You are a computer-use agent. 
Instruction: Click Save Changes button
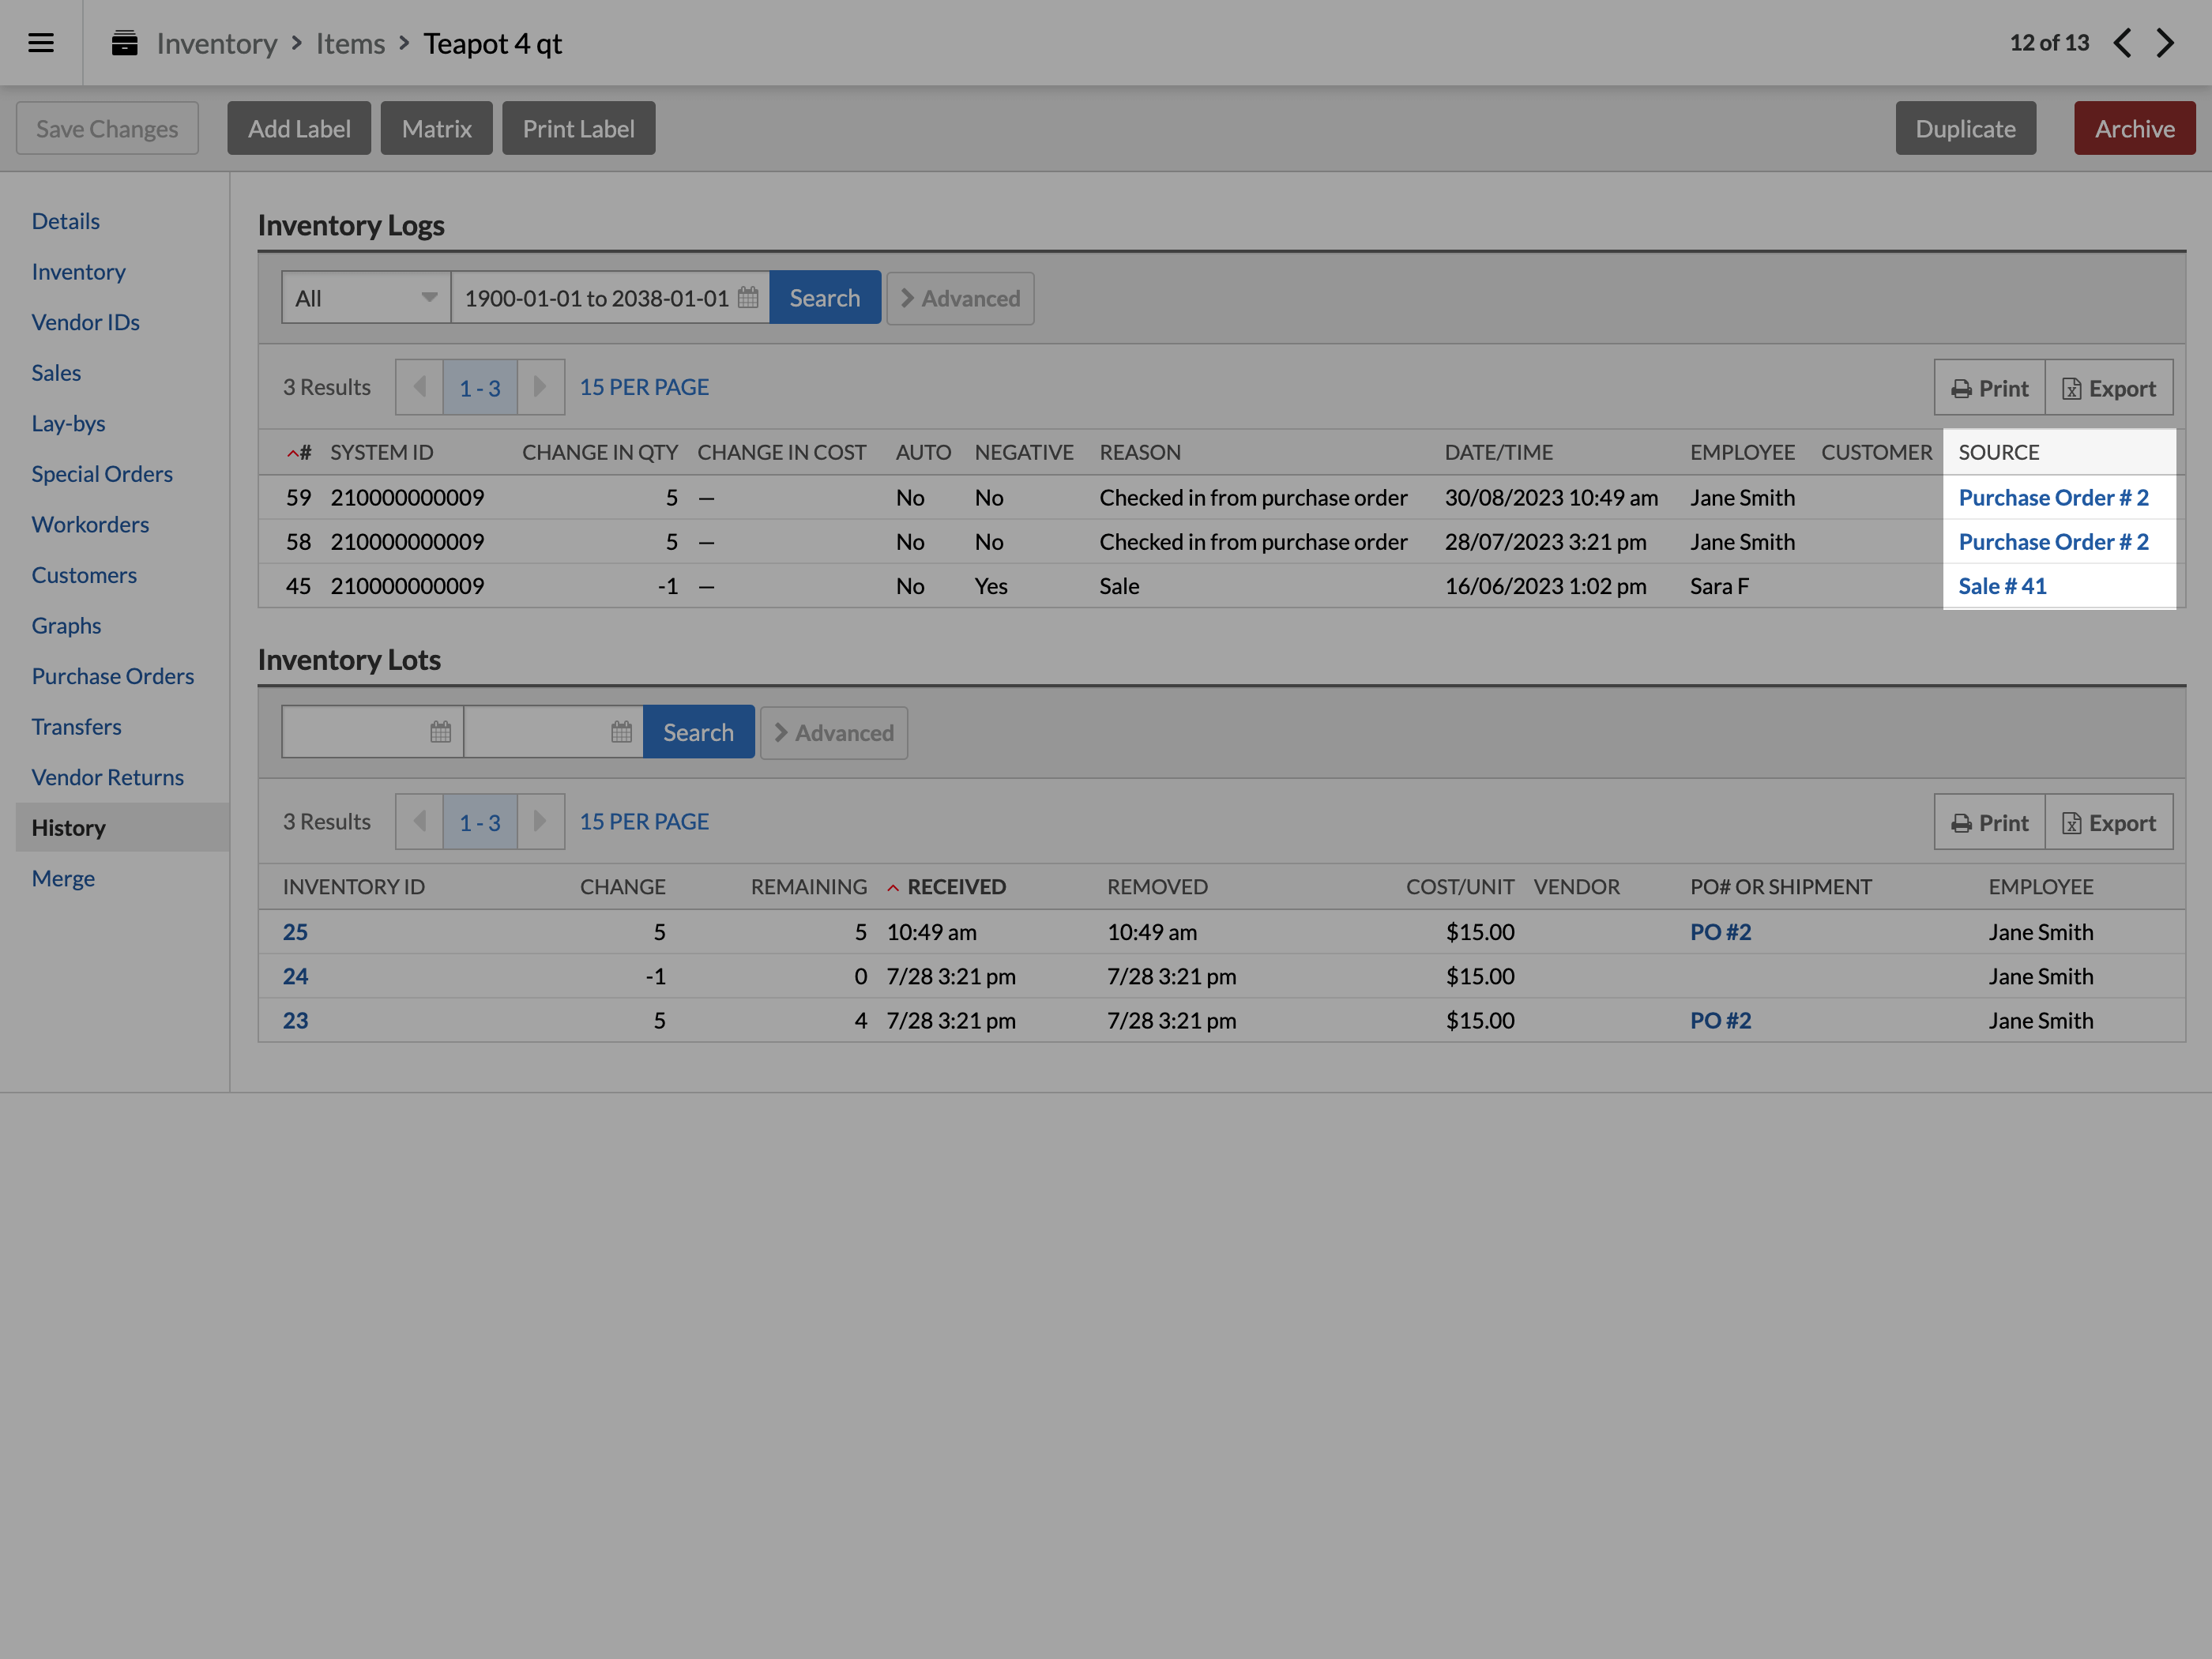[107, 128]
